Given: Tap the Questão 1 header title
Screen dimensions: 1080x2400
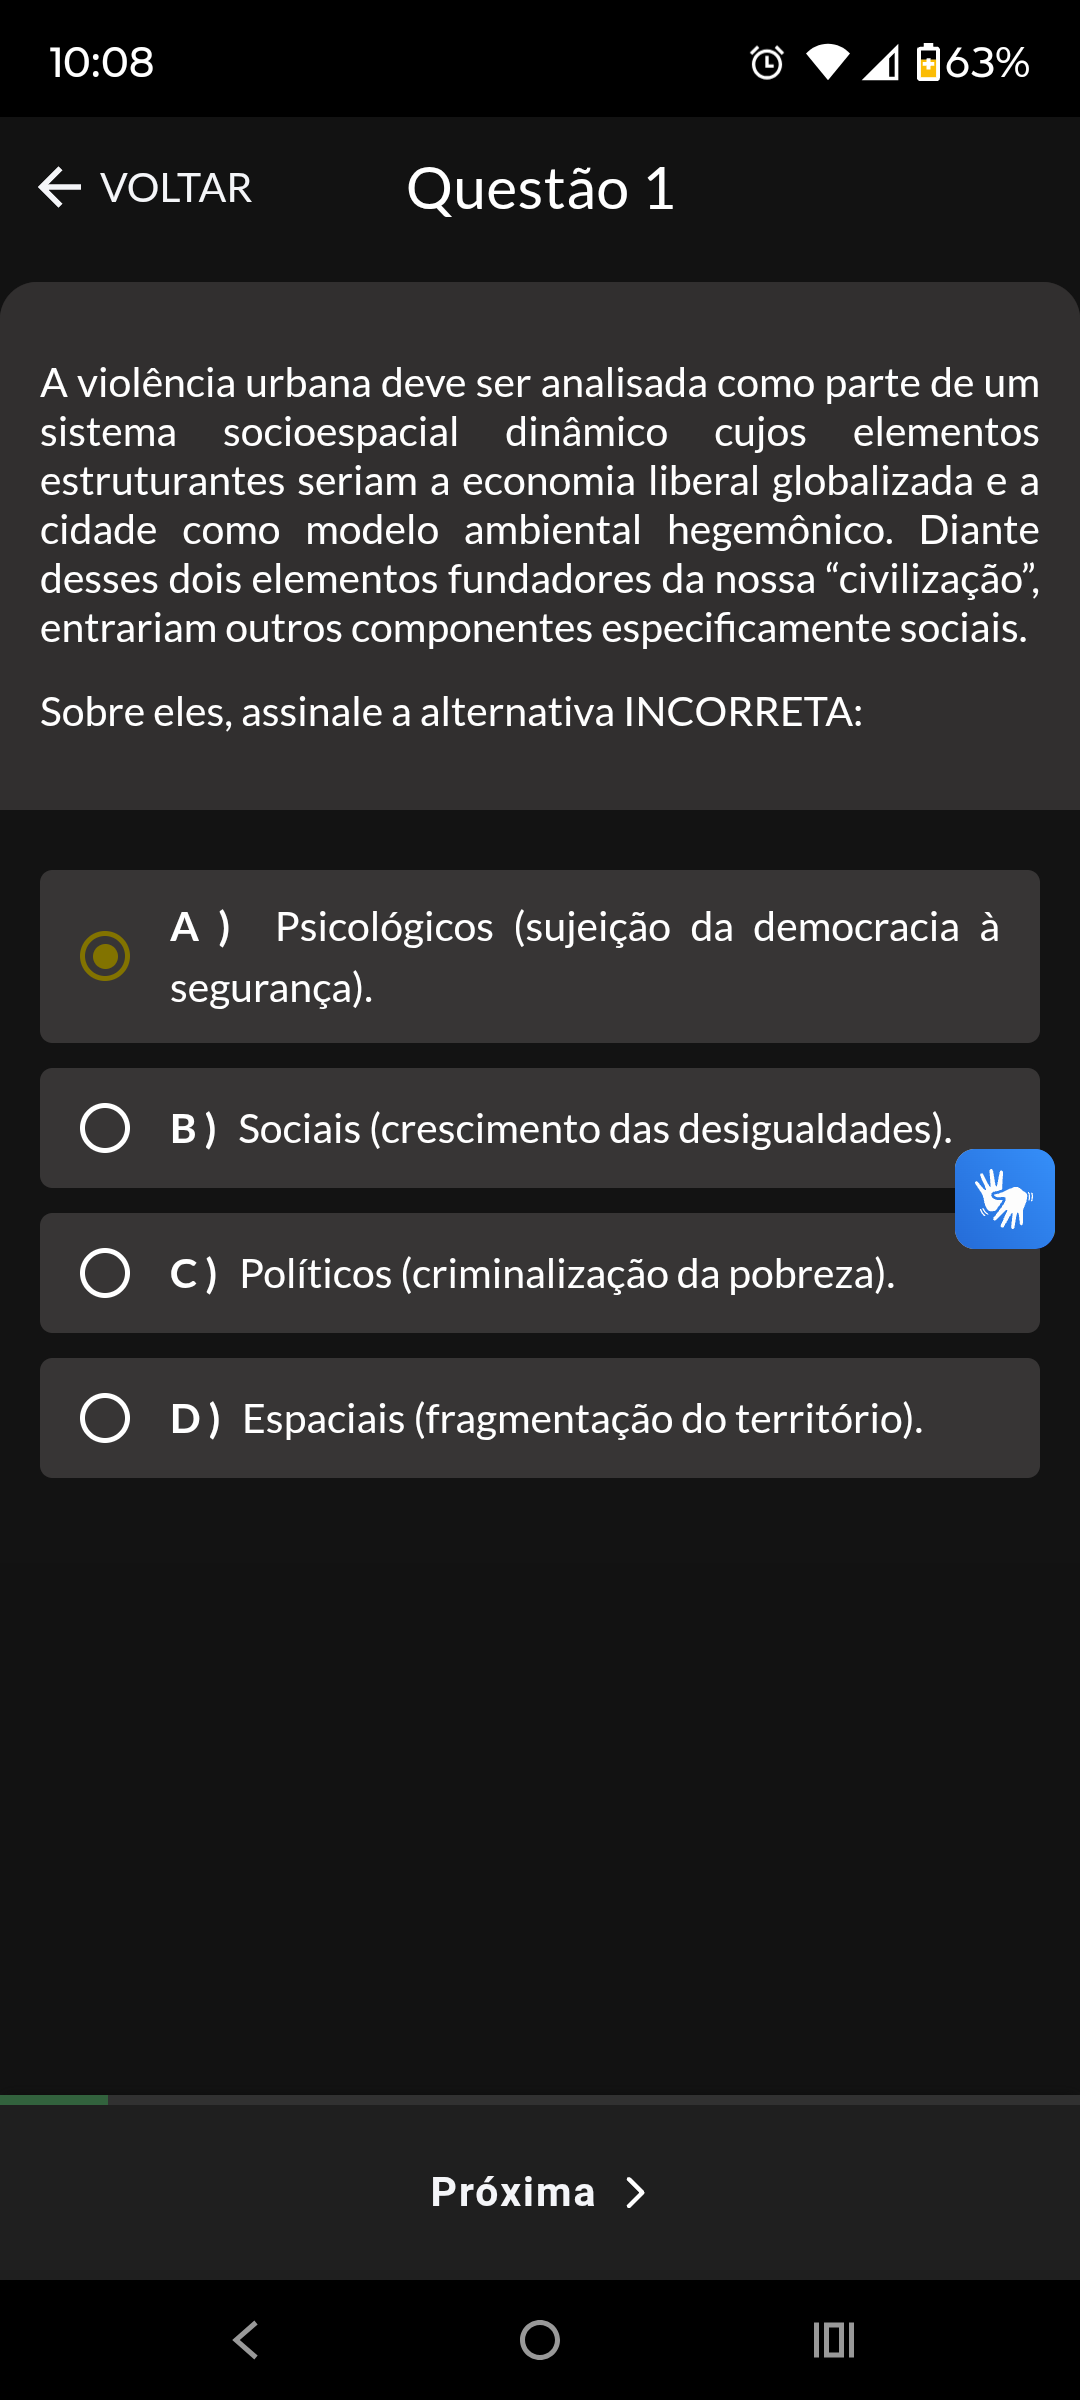Looking at the screenshot, I should point(540,188).
